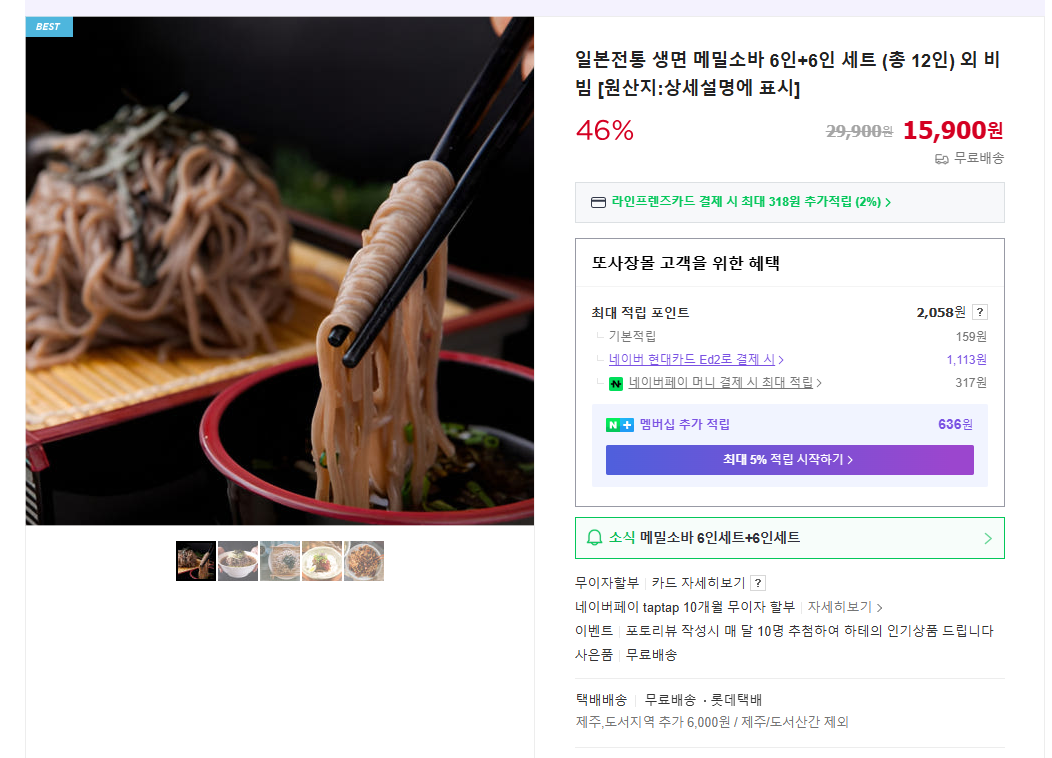1052x758 pixels.
Task: Select the fifth bibim noodle thumbnail
Action: [364, 561]
